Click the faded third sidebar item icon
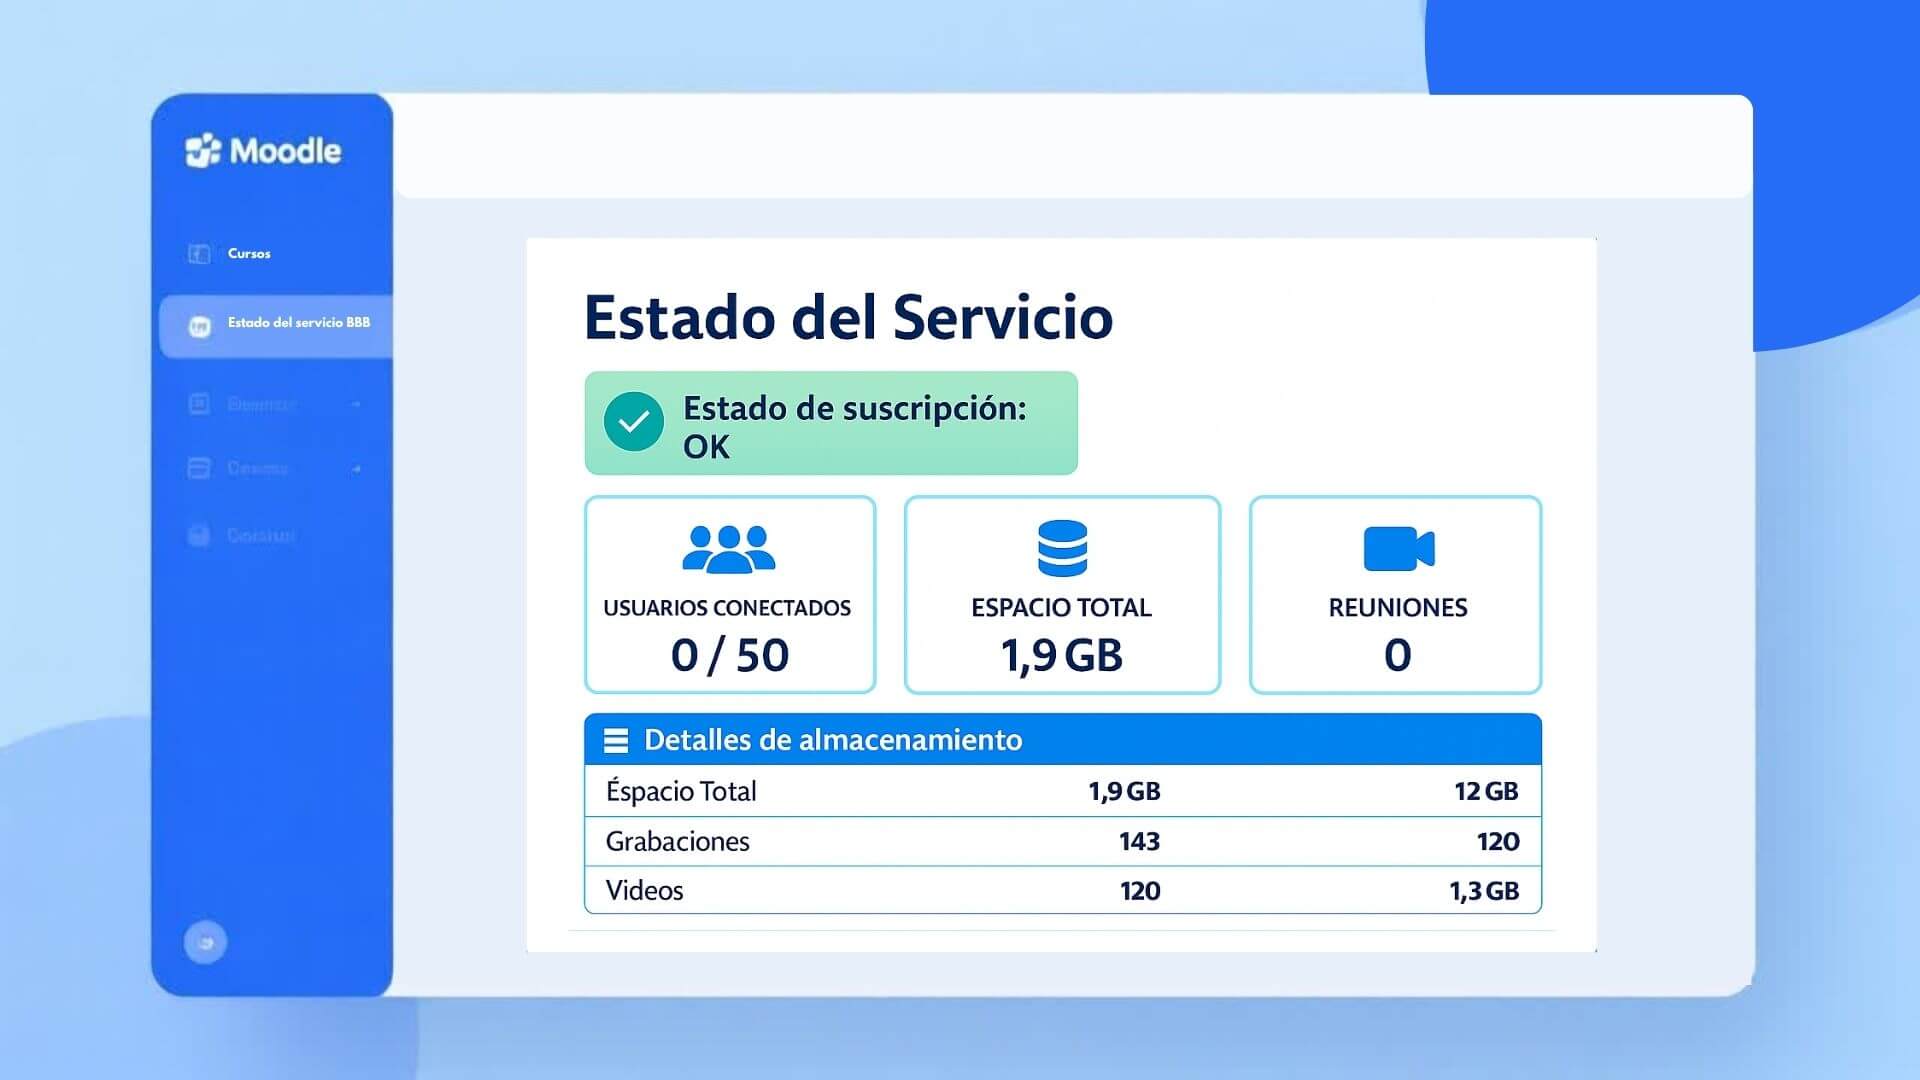 click(199, 404)
